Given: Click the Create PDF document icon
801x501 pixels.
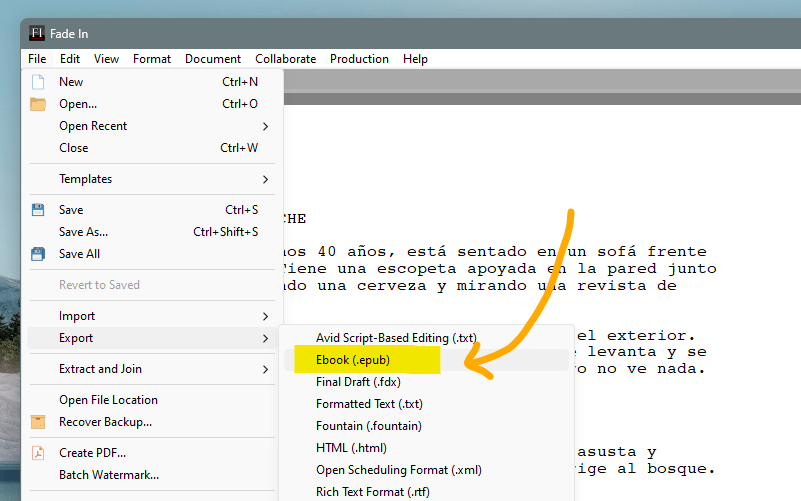Looking at the screenshot, I should click(x=38, y=453).
